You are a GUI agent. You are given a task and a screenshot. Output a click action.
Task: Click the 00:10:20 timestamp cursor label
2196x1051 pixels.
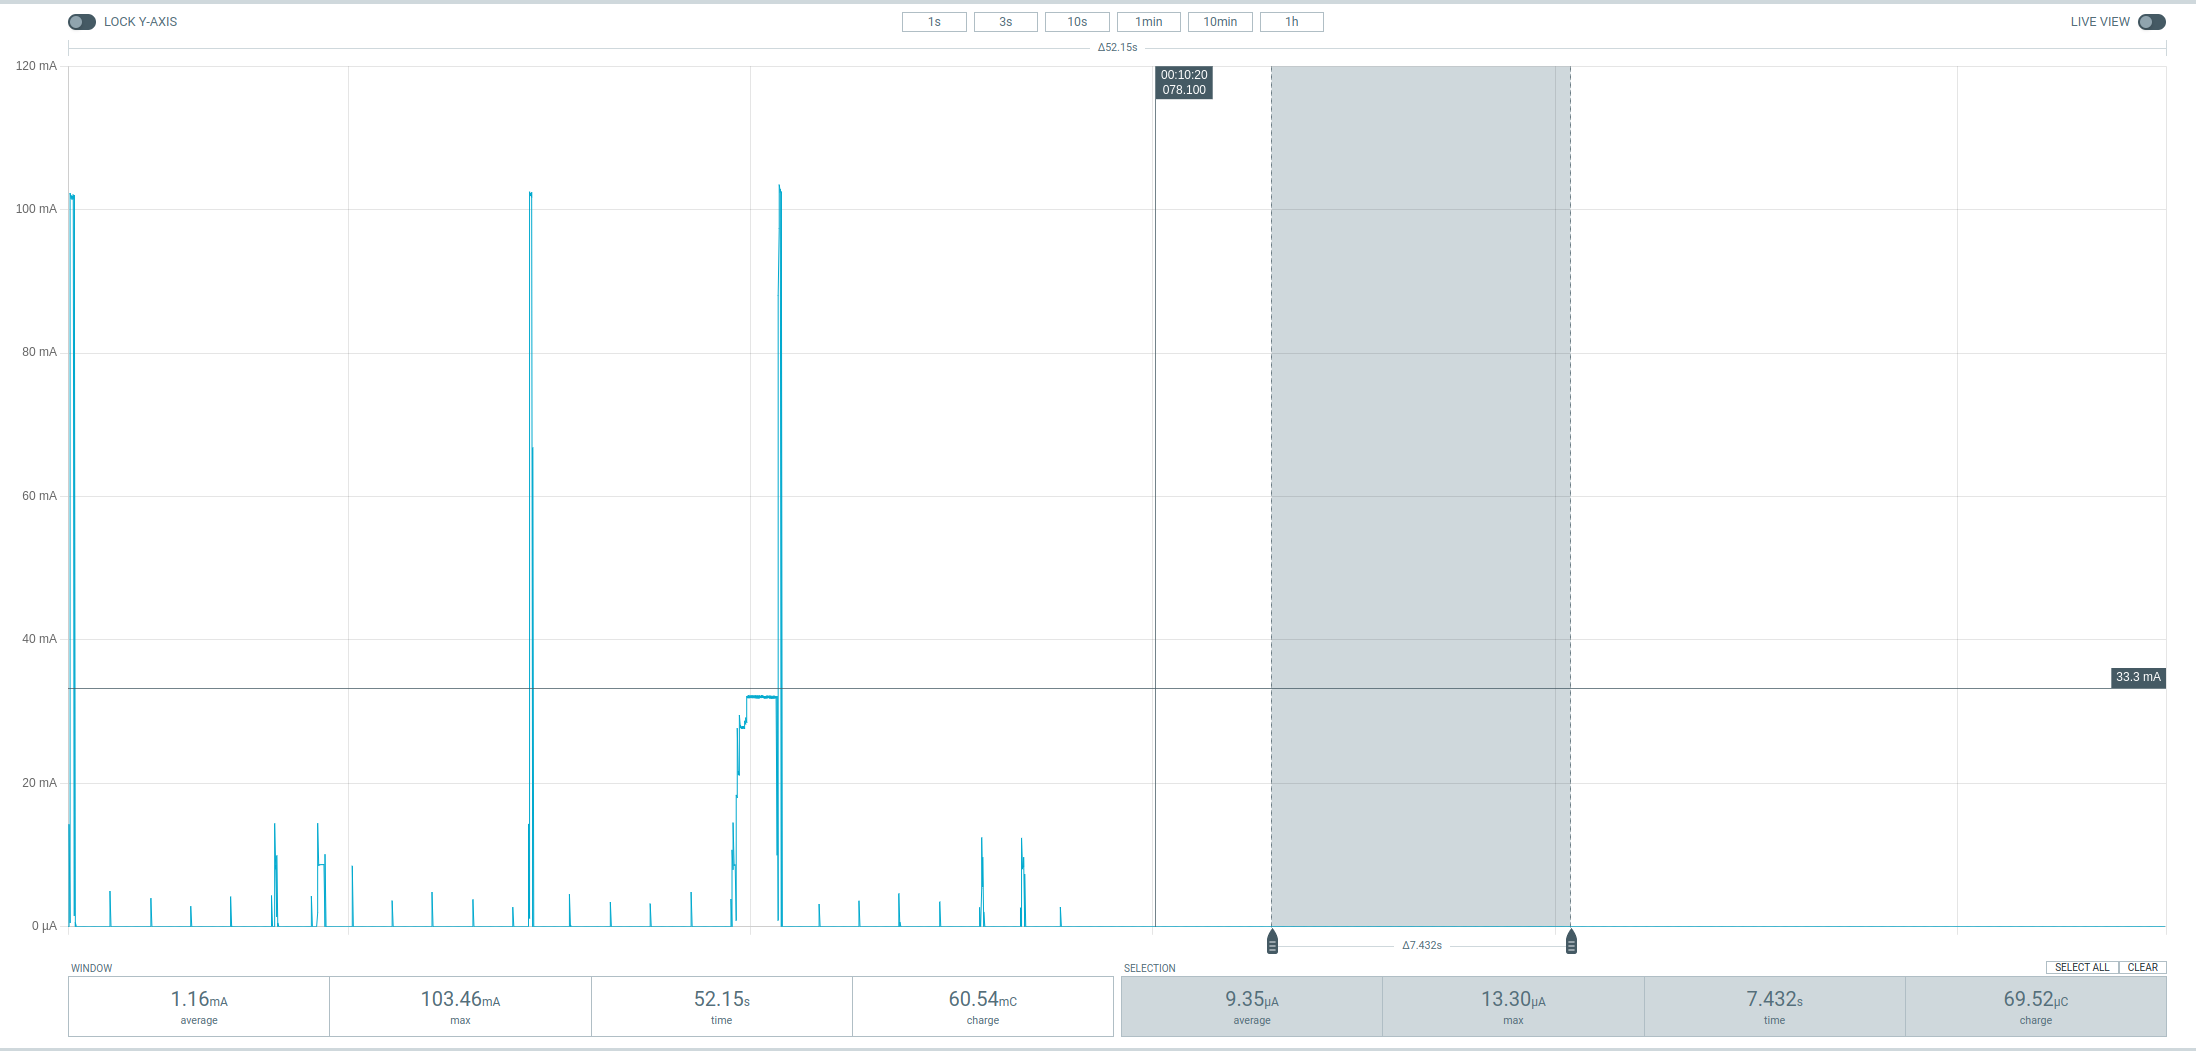[x=1184, y=83]
